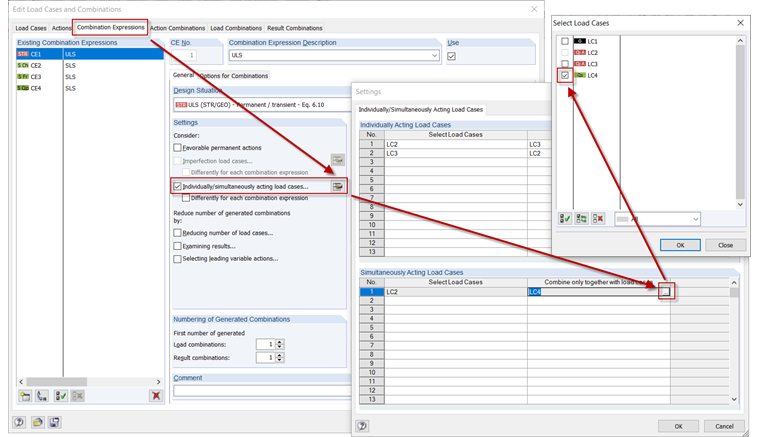Enable Selecting leading variable actions checkbox
The height and width of the screenshot is (437, 760).
177,259
